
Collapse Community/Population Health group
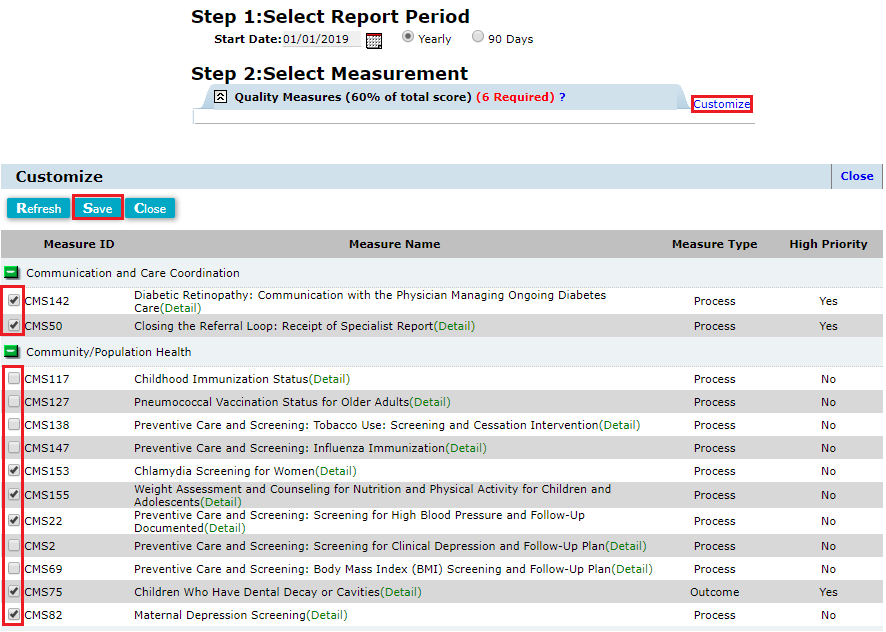point(12,352)
